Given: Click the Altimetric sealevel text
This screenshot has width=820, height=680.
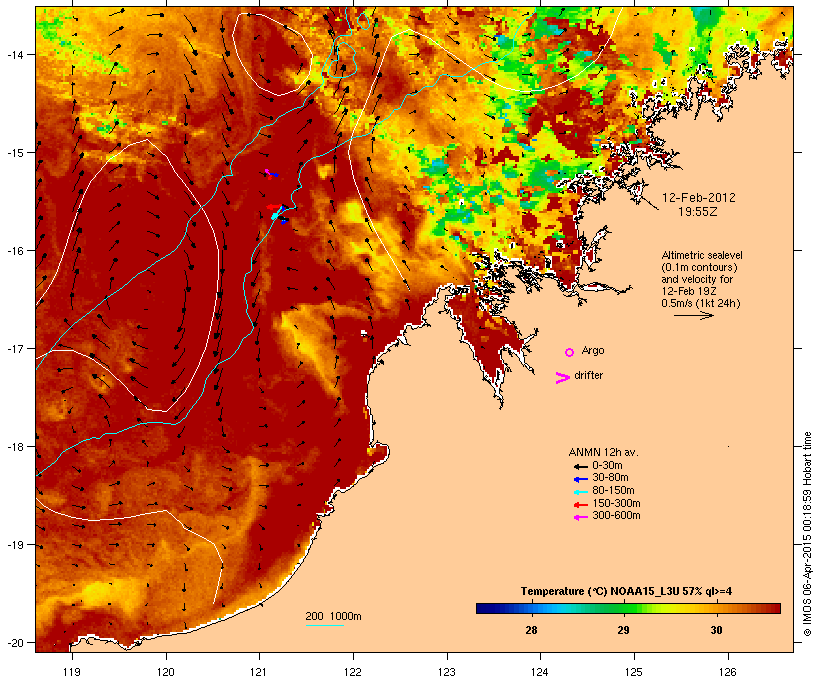Looking at the screenshot, I should click(x=702, y=255).
